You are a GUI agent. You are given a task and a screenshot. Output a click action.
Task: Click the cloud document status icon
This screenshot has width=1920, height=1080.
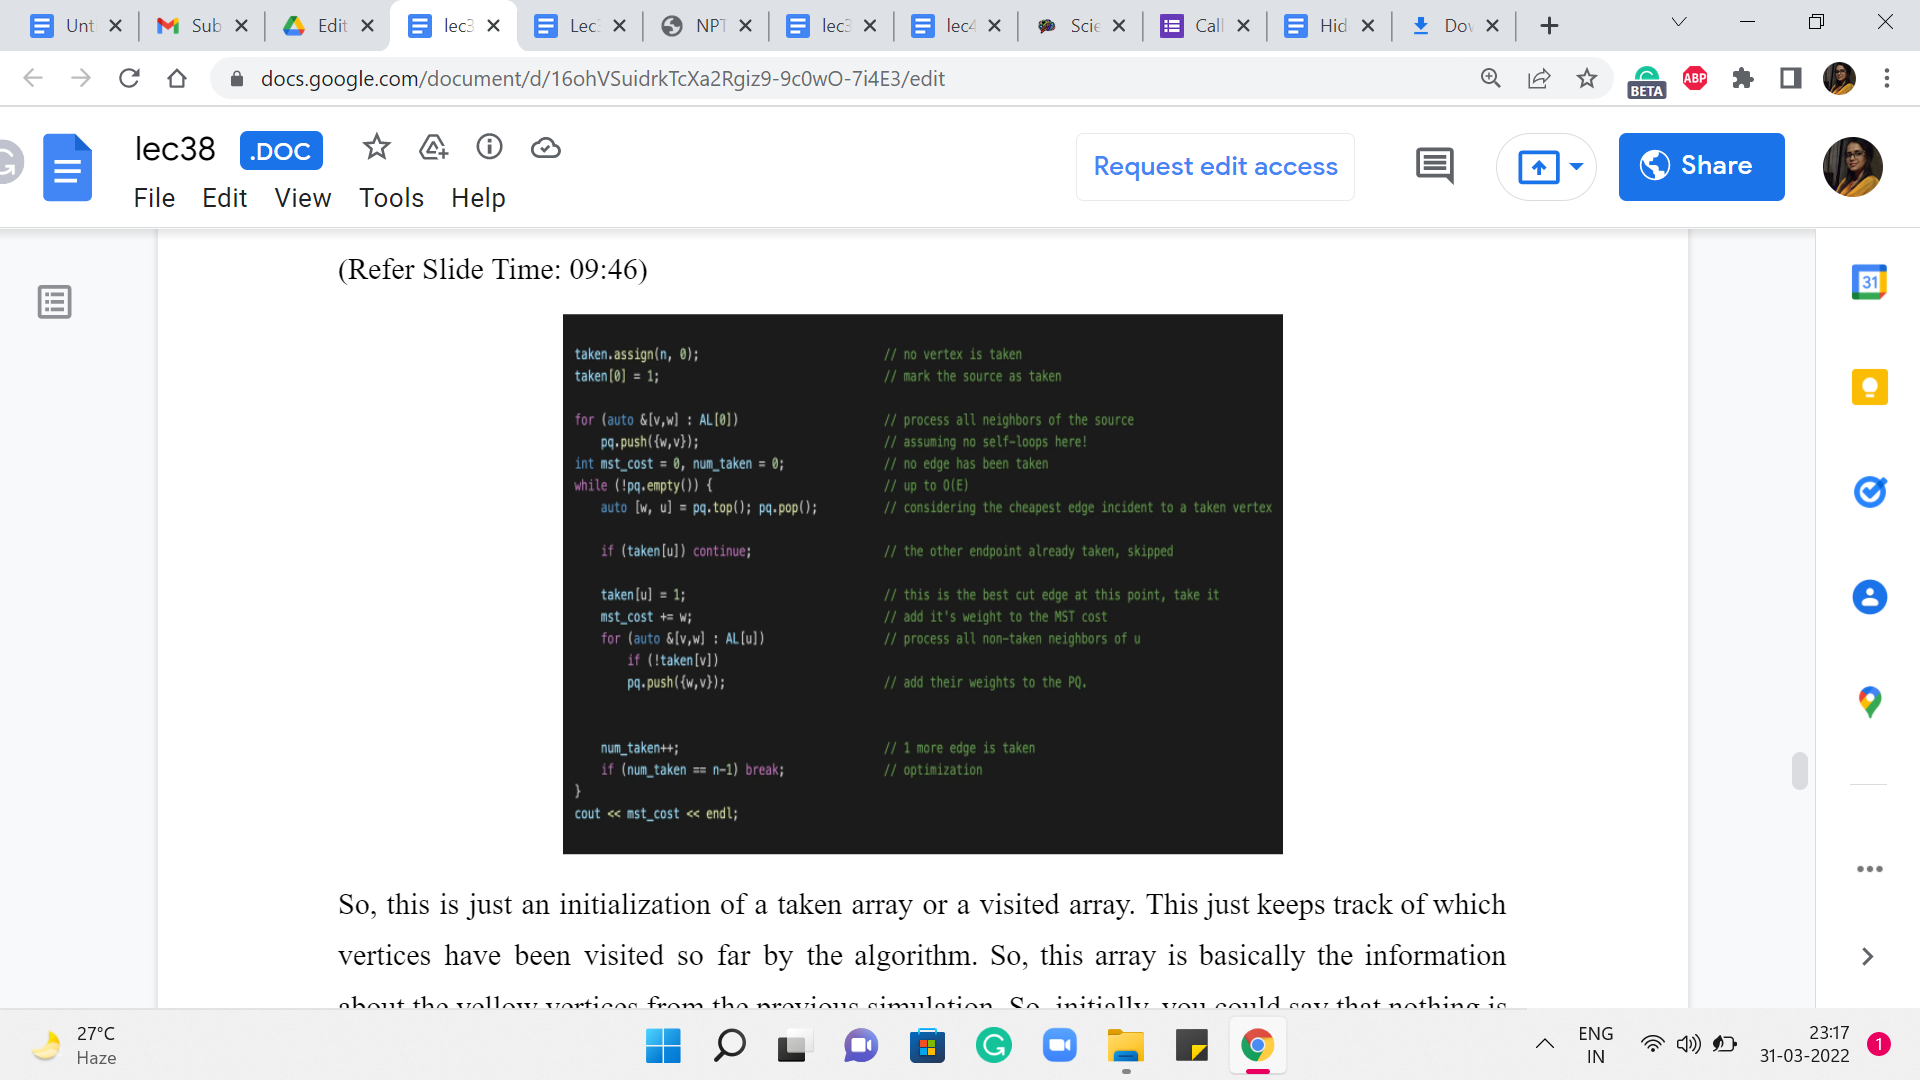[545, 148]
